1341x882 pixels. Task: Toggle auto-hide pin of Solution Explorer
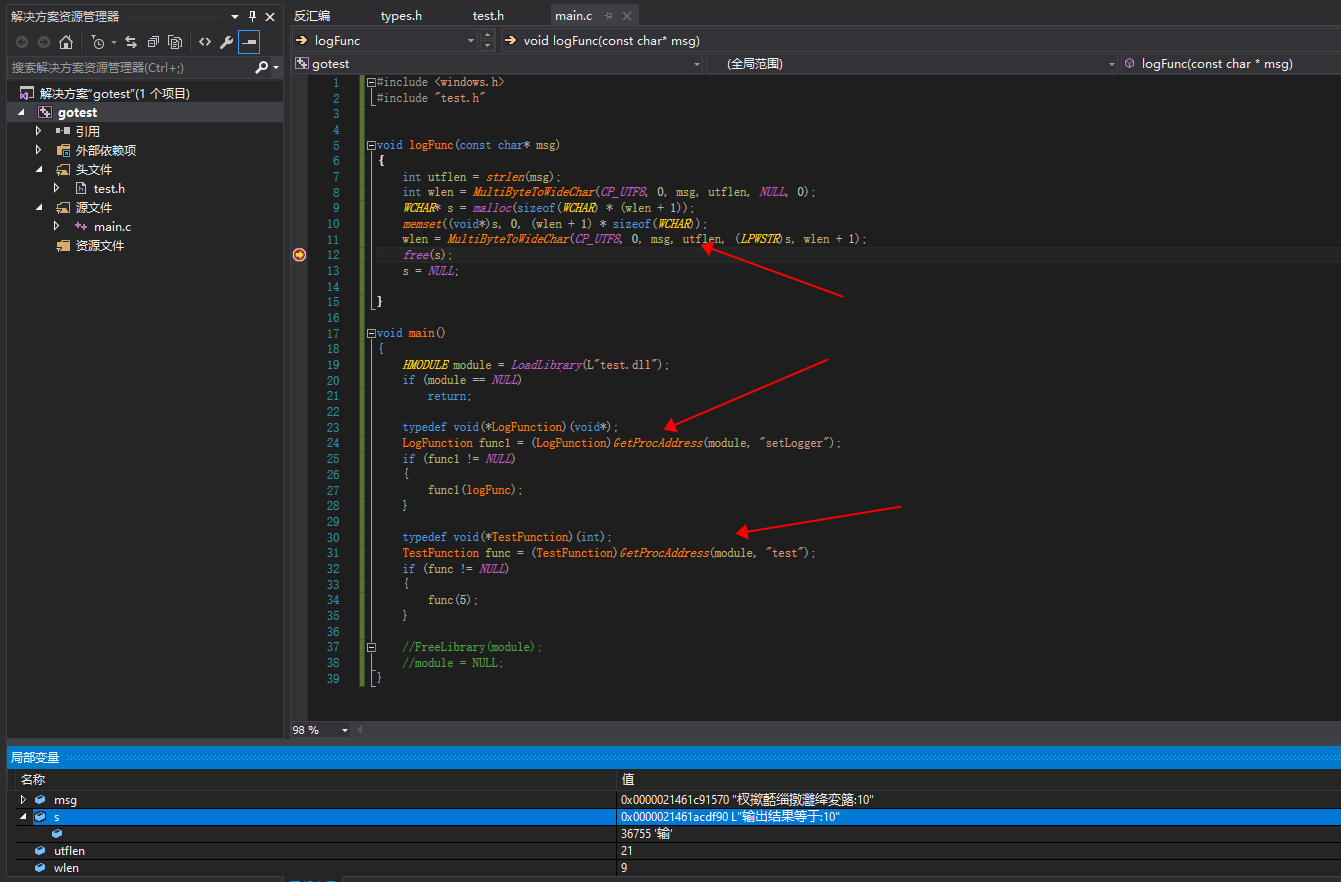click(x=252, y=16)
